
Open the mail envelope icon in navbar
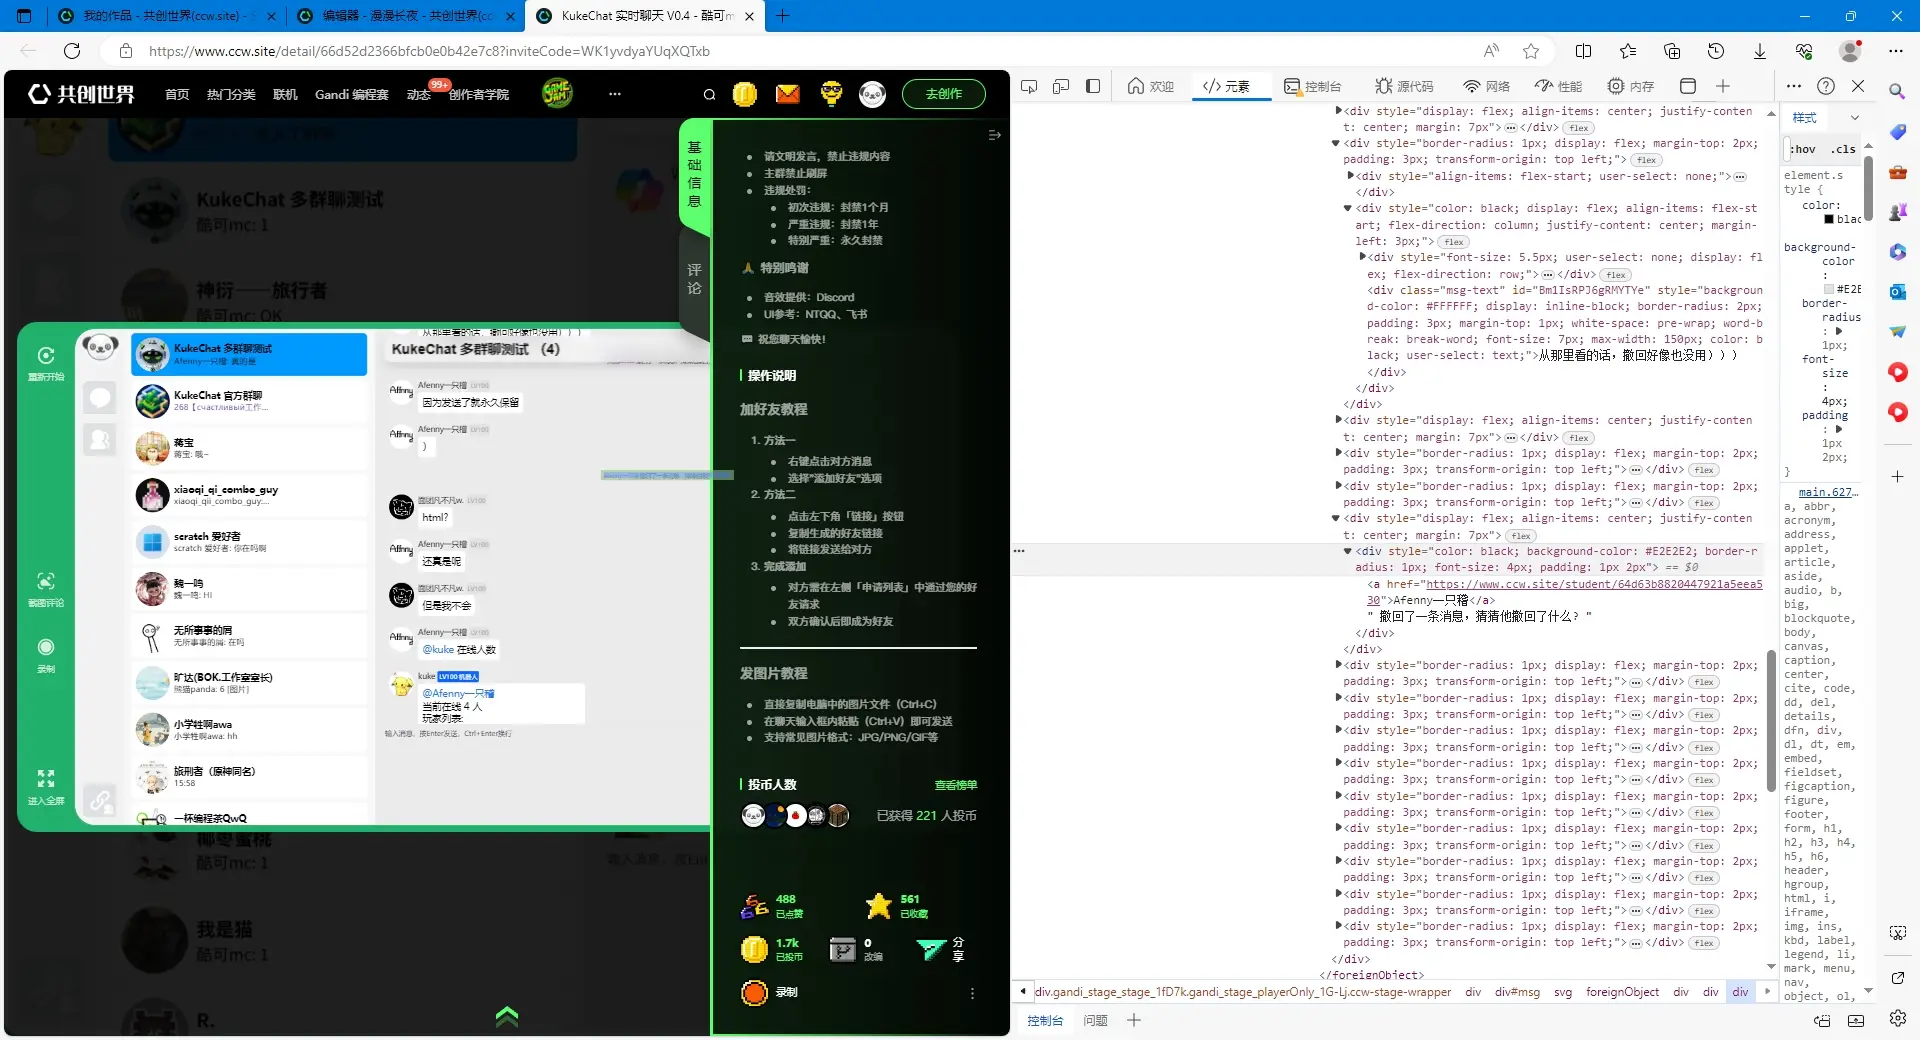tap(788, 94)
